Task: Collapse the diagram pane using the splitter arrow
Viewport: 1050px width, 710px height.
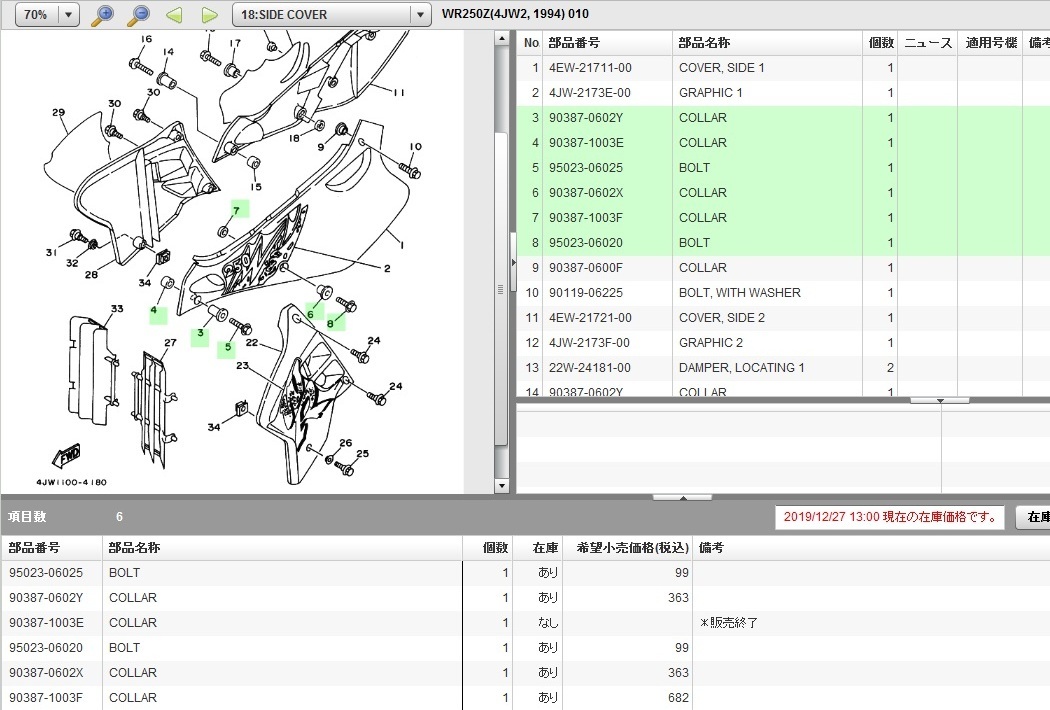Action: coord(514,263)
